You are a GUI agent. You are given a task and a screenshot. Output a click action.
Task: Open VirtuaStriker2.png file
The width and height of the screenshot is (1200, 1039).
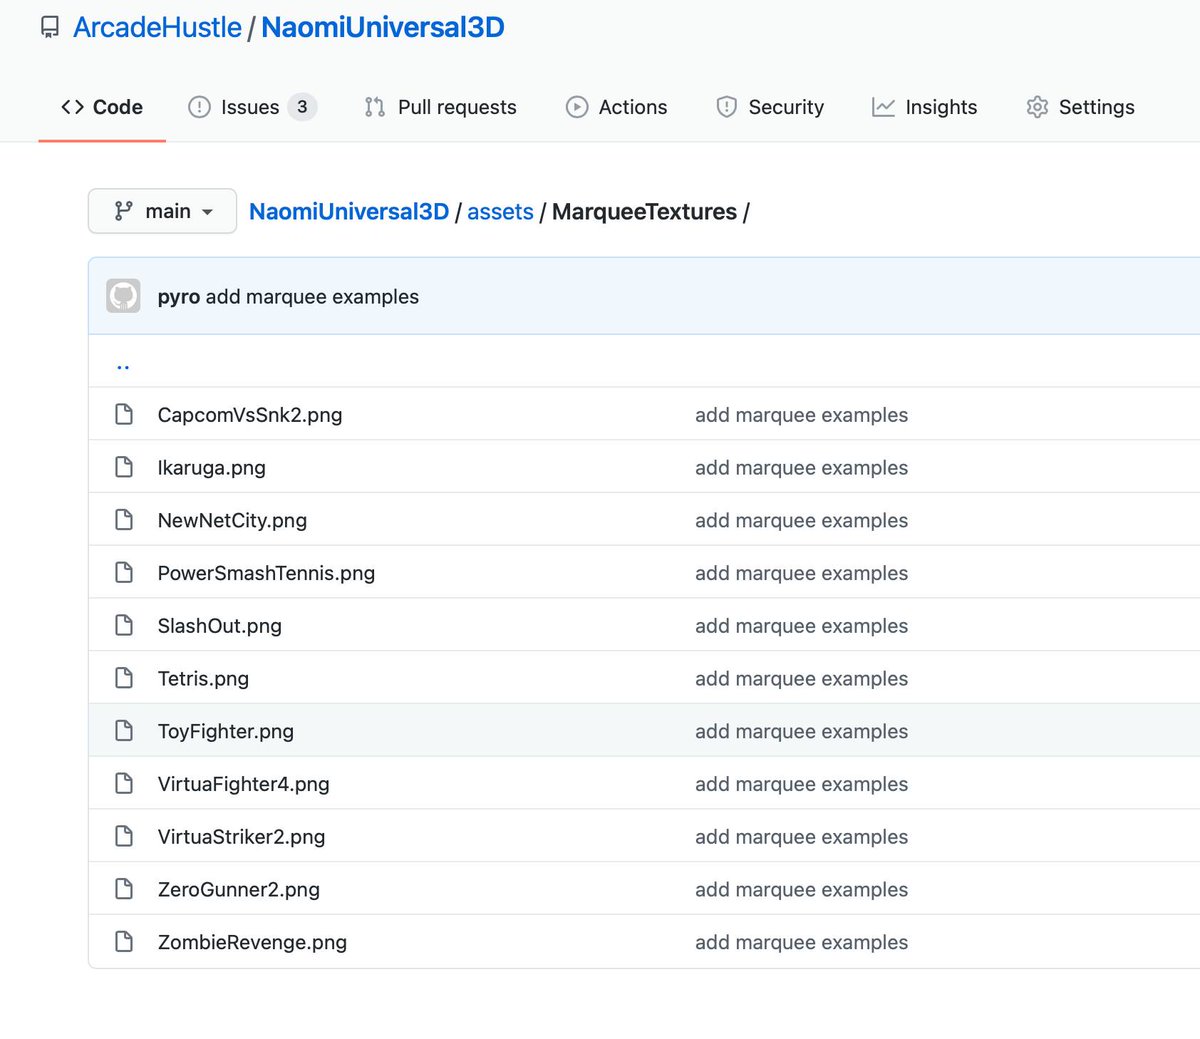241,837
